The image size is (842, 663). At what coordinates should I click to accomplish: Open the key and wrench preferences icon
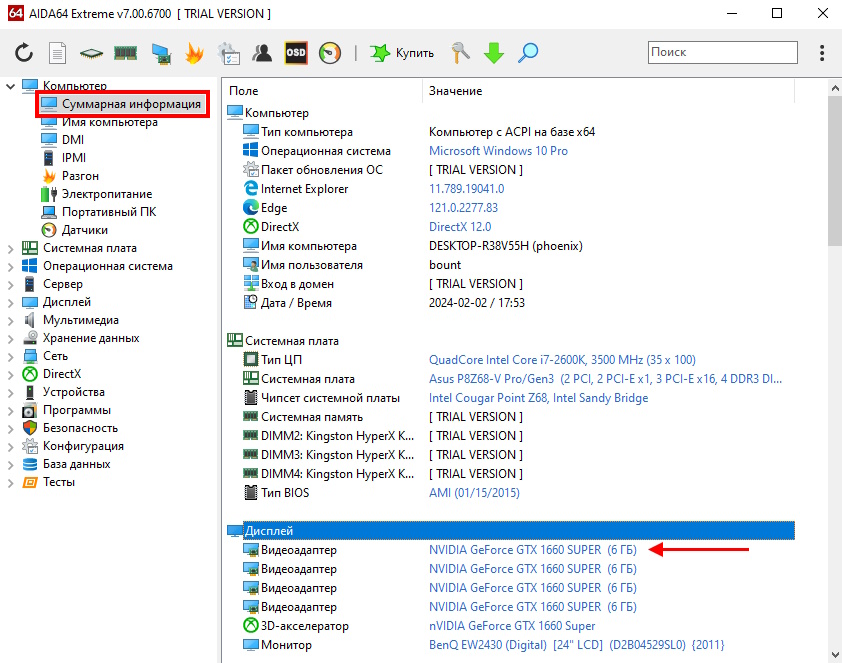460,53
